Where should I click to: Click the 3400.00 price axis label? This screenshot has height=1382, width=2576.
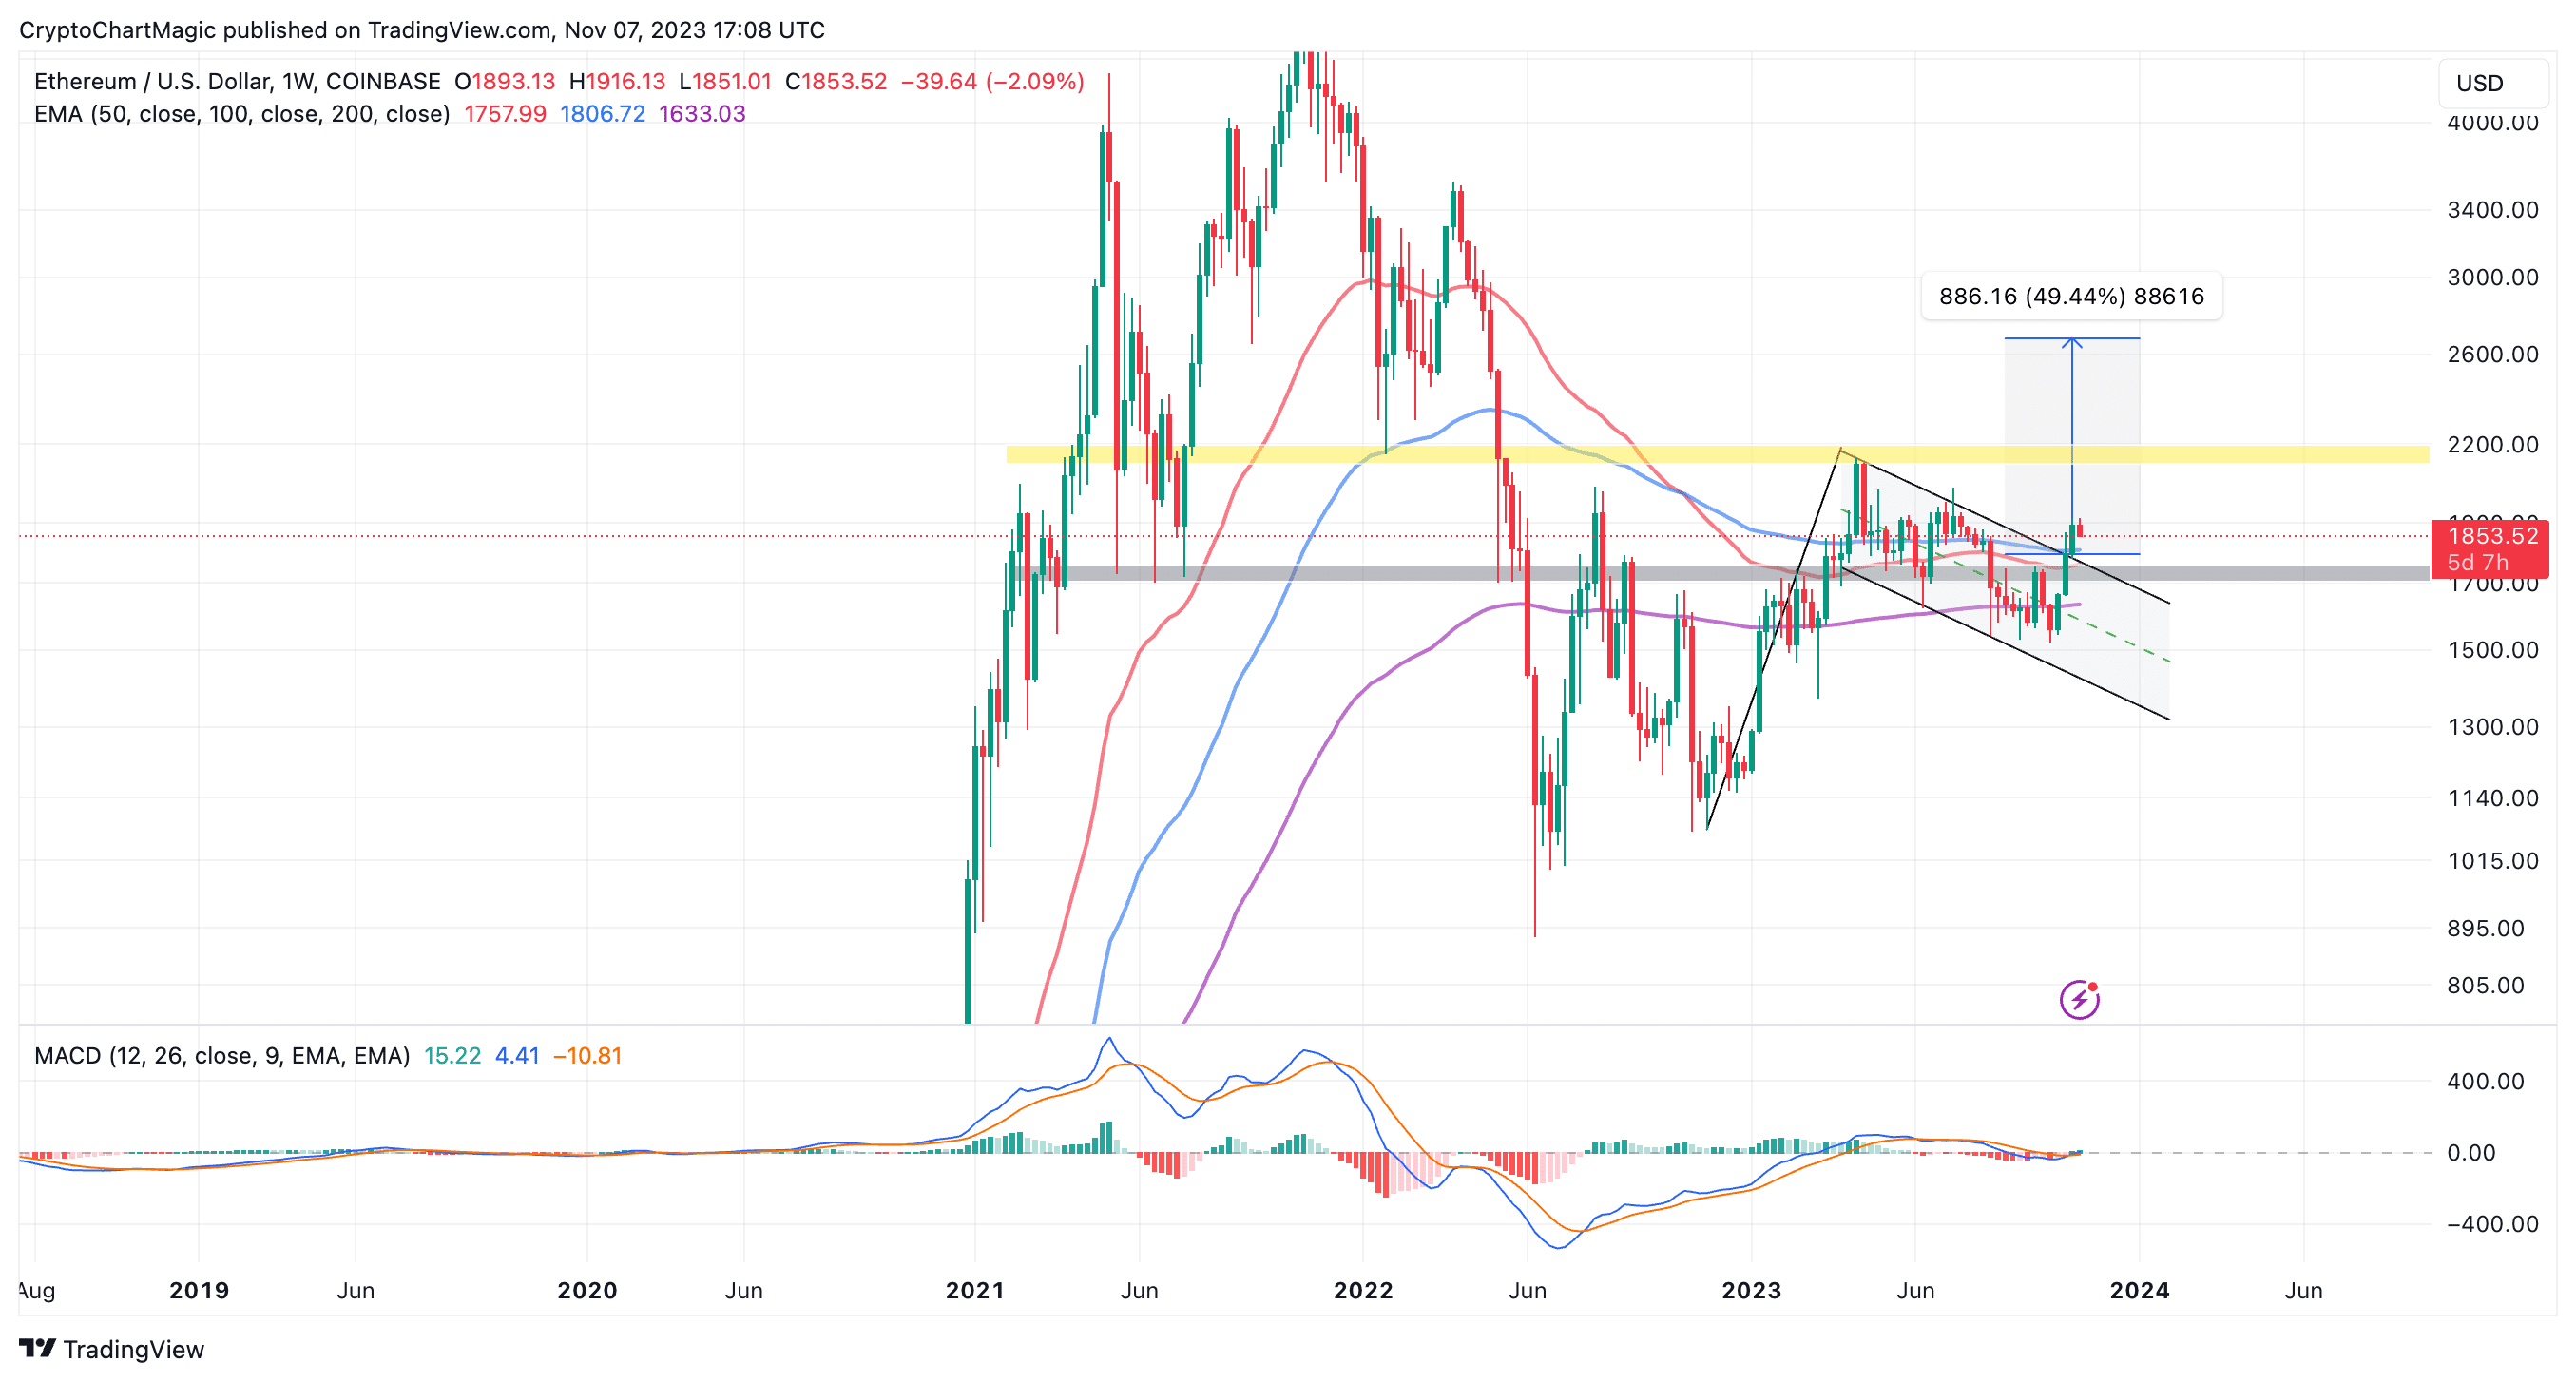[2493, 210]
